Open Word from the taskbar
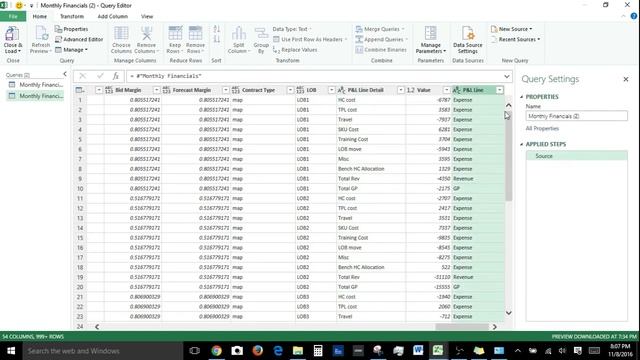 418,351
